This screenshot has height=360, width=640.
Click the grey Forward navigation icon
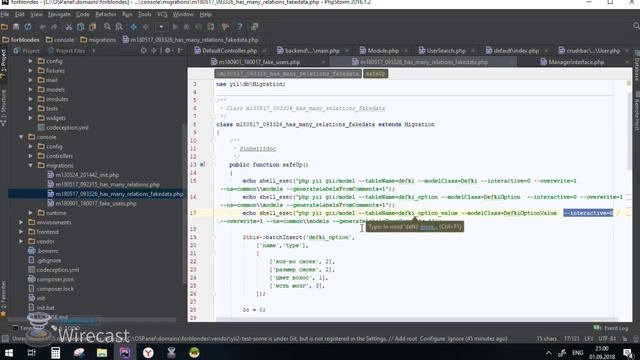click(x=145, y=27)
